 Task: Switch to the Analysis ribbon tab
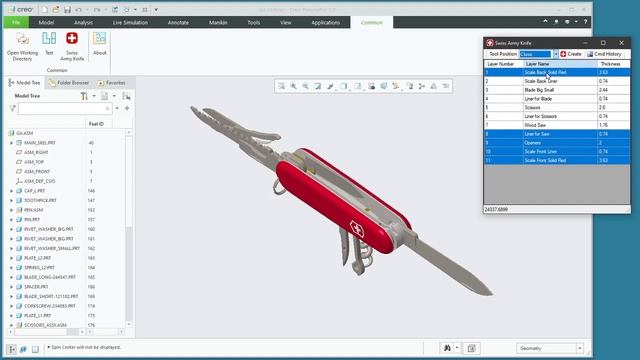(x=83, y=22)
